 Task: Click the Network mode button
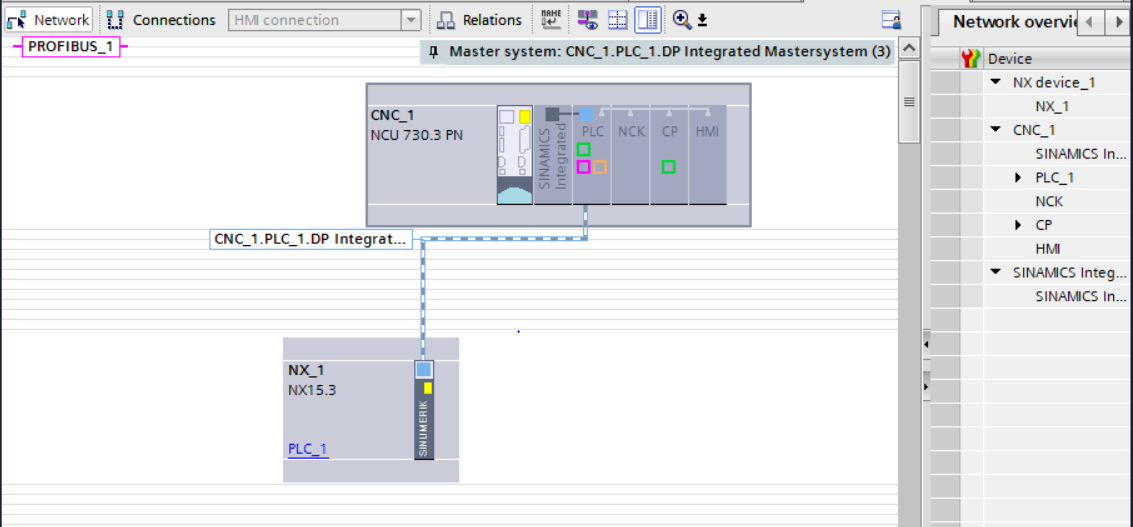coord(49,20)
